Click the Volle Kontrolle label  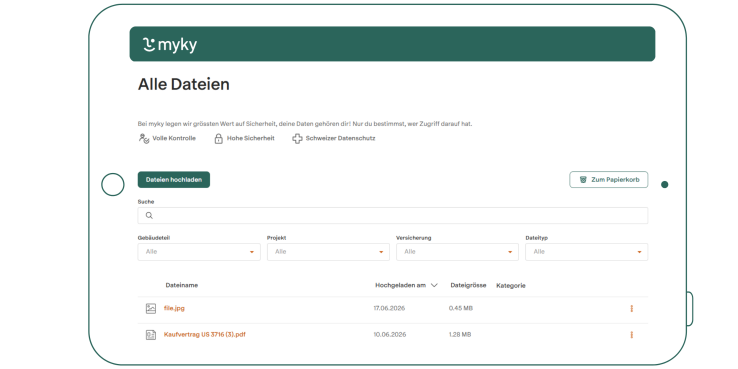pos(174,138)
